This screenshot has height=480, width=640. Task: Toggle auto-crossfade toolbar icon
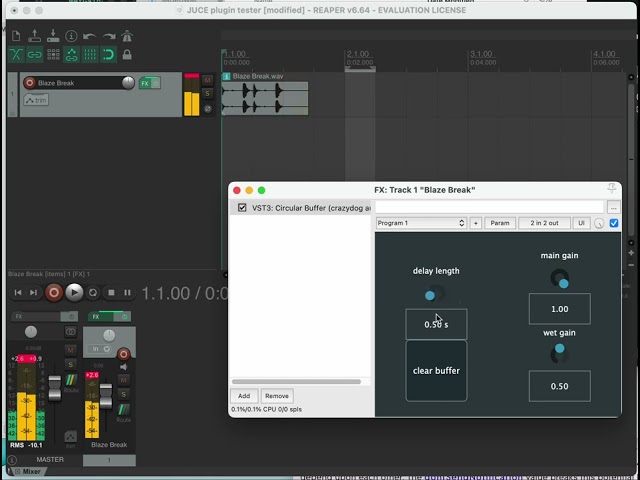tap(16, 54)
